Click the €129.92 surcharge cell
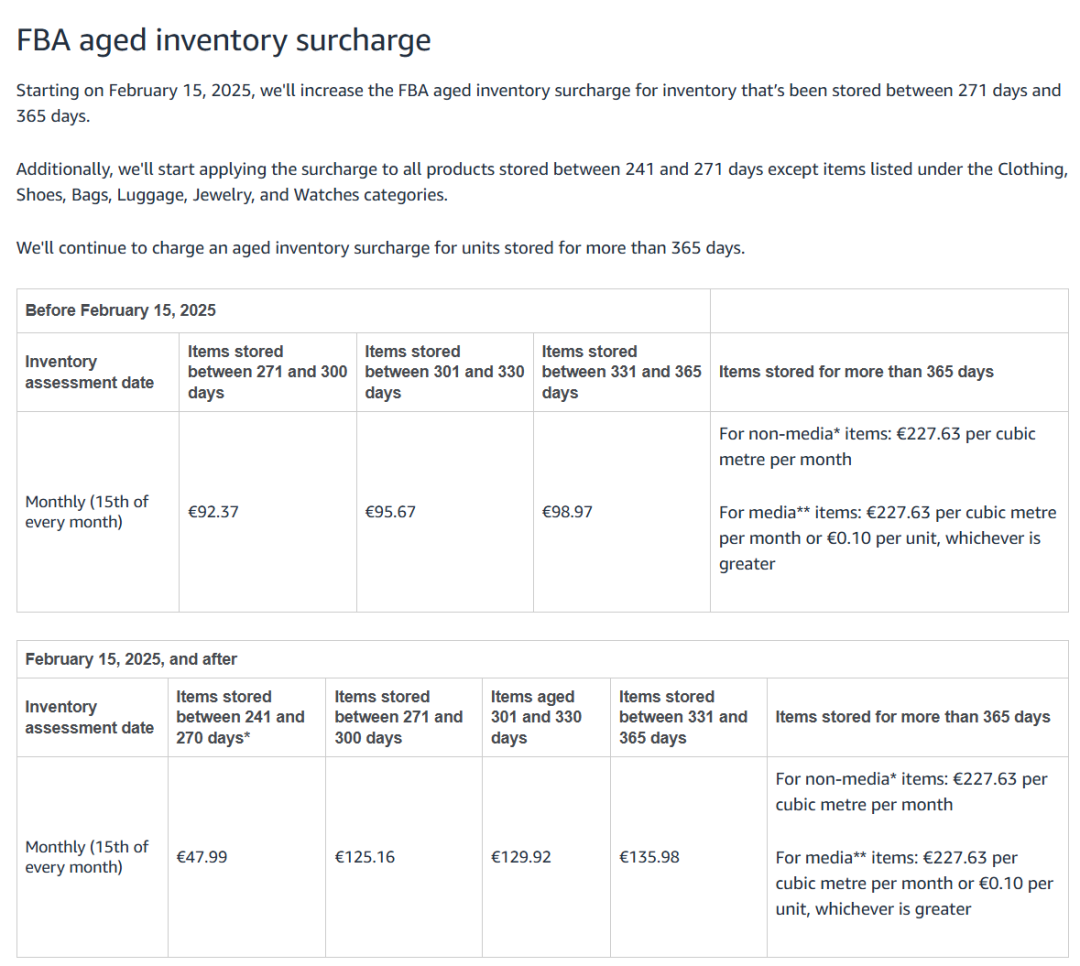This screenshot has height=966, width=1080. (x=521, y=857)
